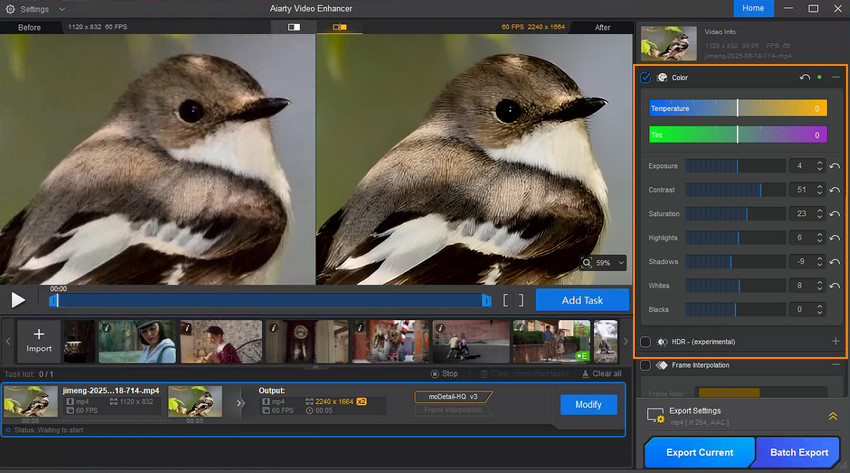850x473 pixels.
Task: Switch to the Home tab
Action: click(754, 8)
